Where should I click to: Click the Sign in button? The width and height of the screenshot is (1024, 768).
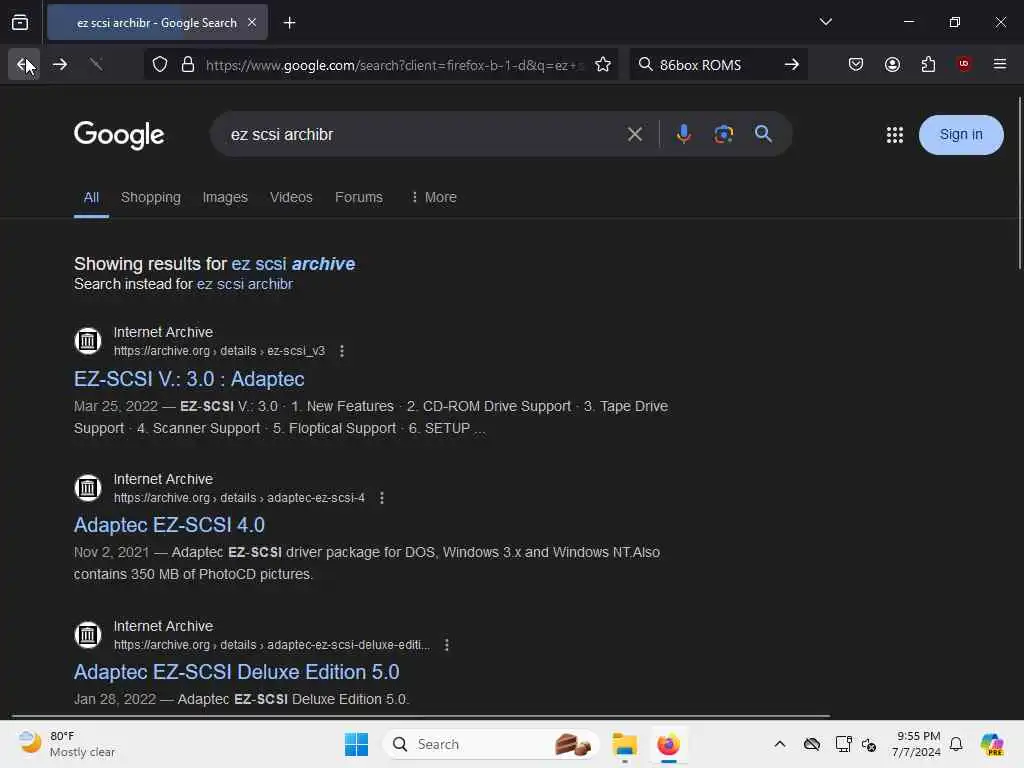(961, 135)
